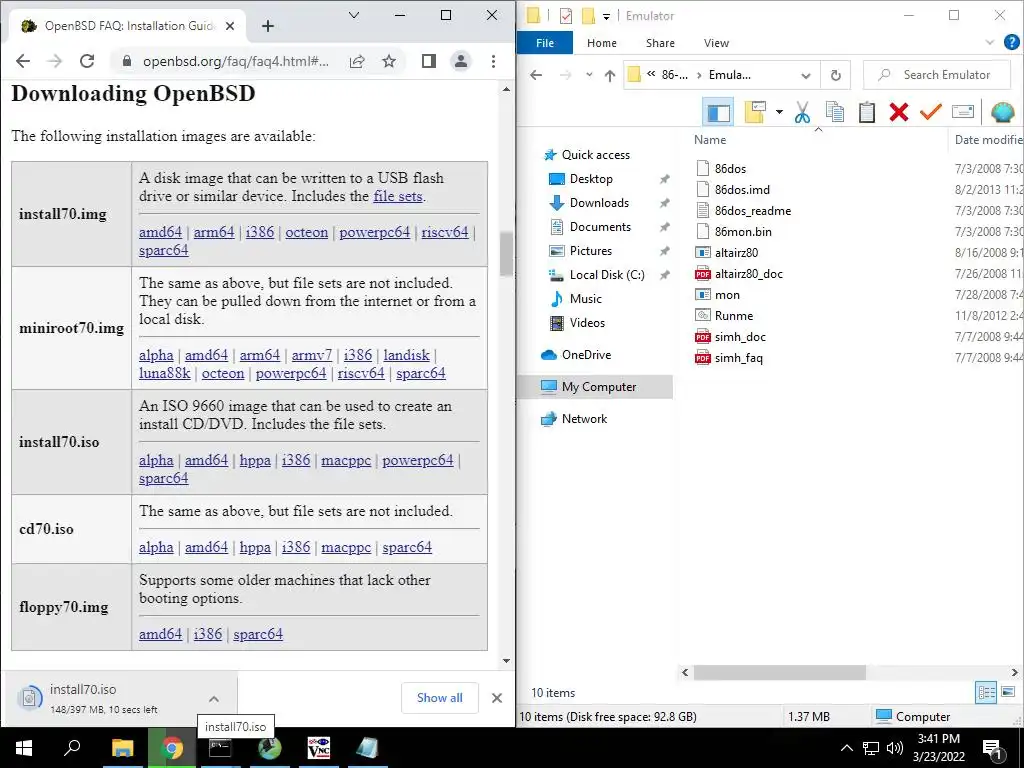
Task: Select Local Disk (C:) in navigation pane
Action: [x=607, y=275]
